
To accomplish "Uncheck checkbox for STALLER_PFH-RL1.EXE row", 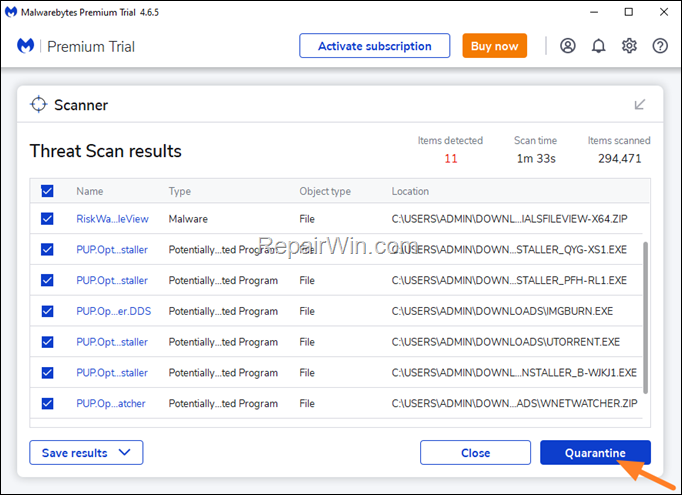I will [x=47, y=280].
